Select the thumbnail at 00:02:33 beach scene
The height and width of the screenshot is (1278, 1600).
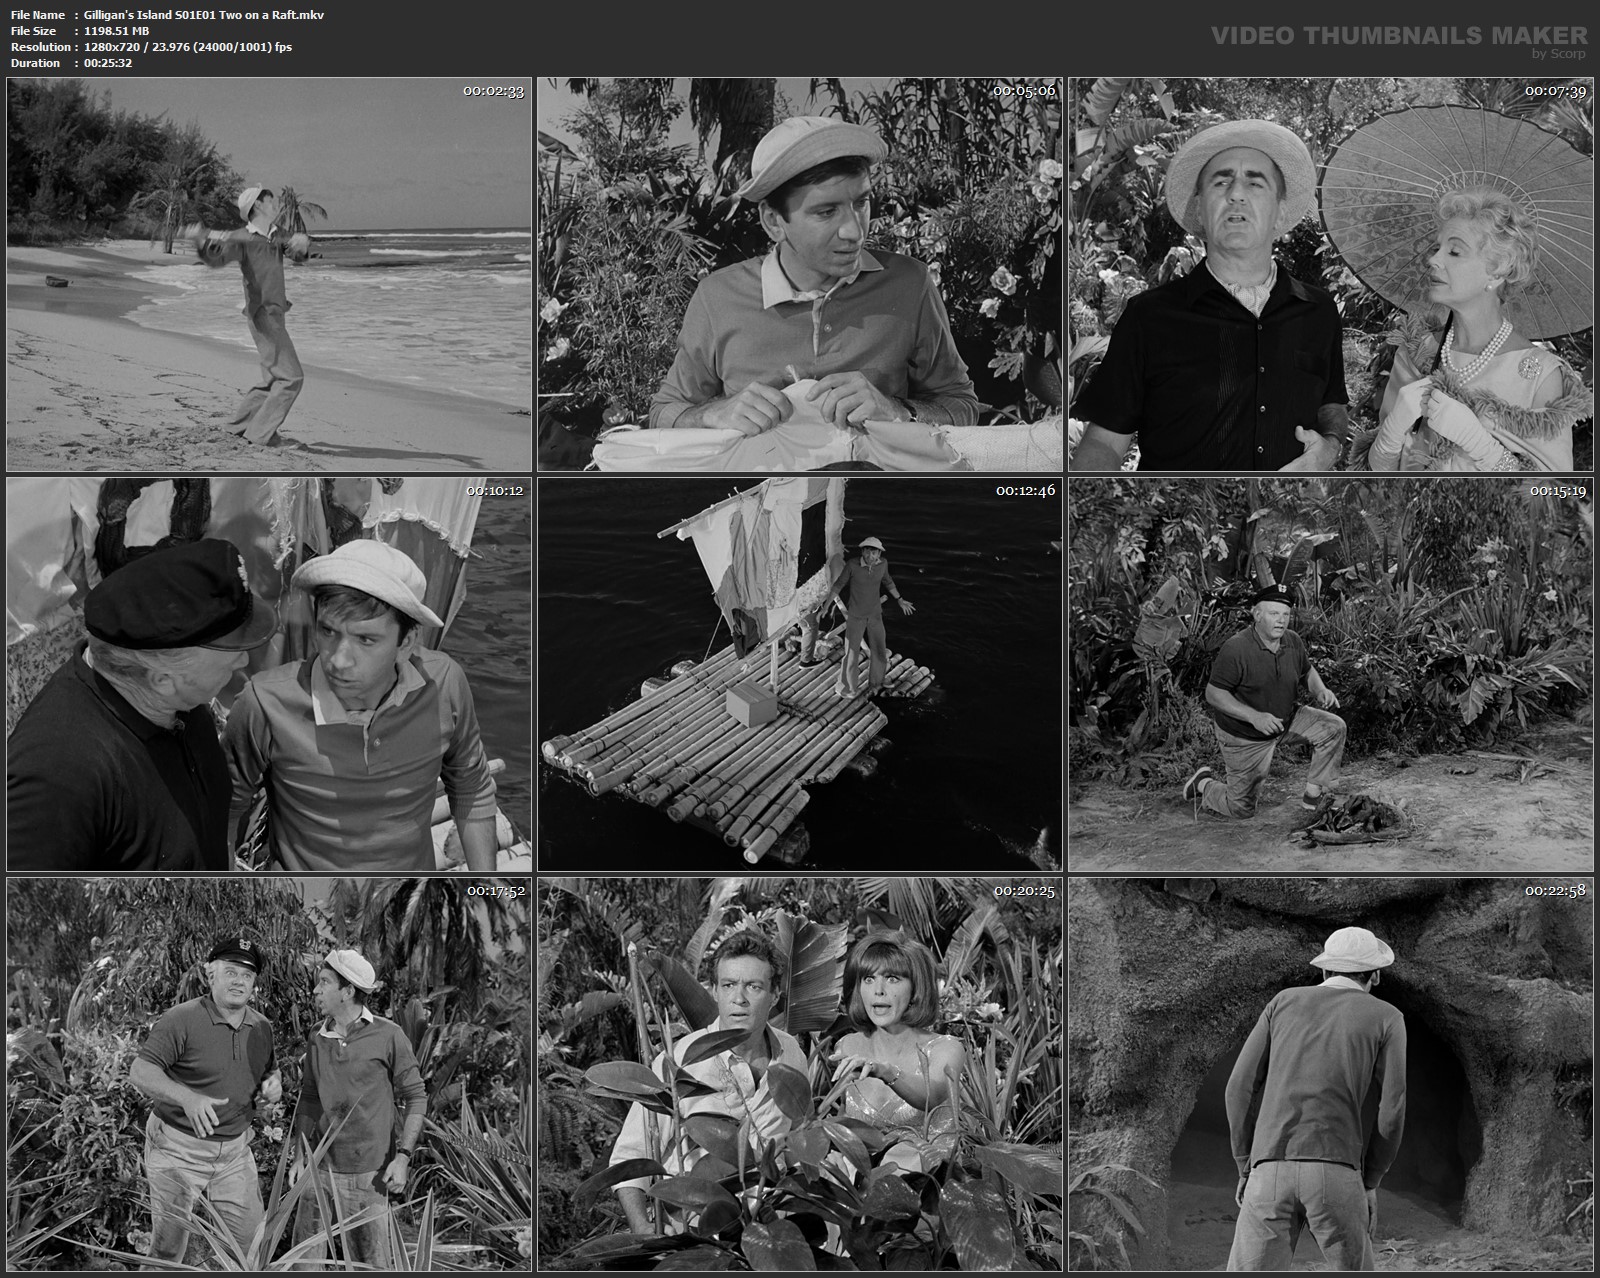click(269, 274)
